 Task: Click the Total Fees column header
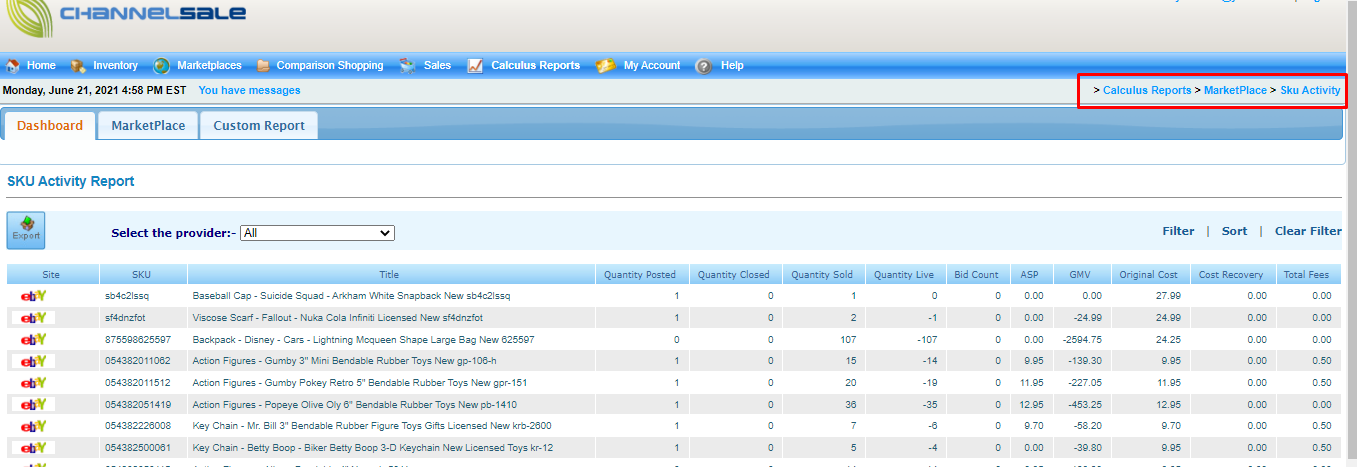pyautogui.click(x=1307, y=275)
